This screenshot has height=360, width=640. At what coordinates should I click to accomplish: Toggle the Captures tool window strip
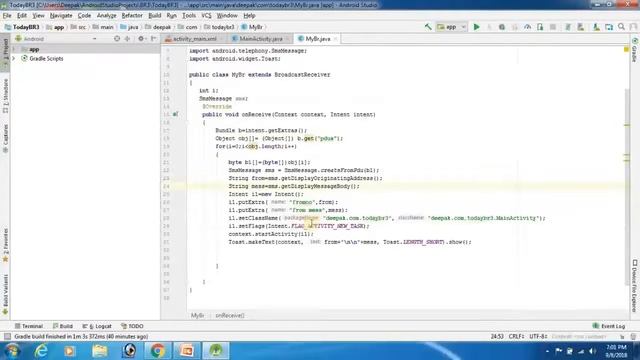[x=5, y=139]
